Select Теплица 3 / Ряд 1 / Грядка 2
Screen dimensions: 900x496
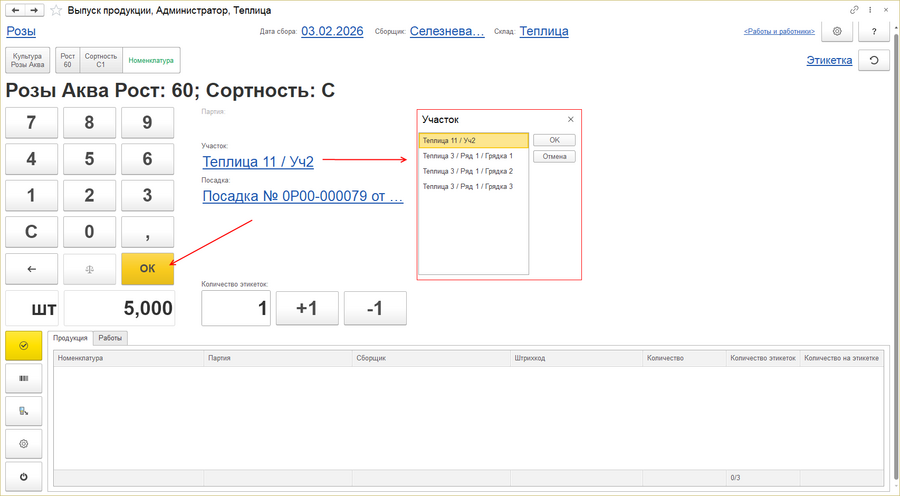pos(474,171)
